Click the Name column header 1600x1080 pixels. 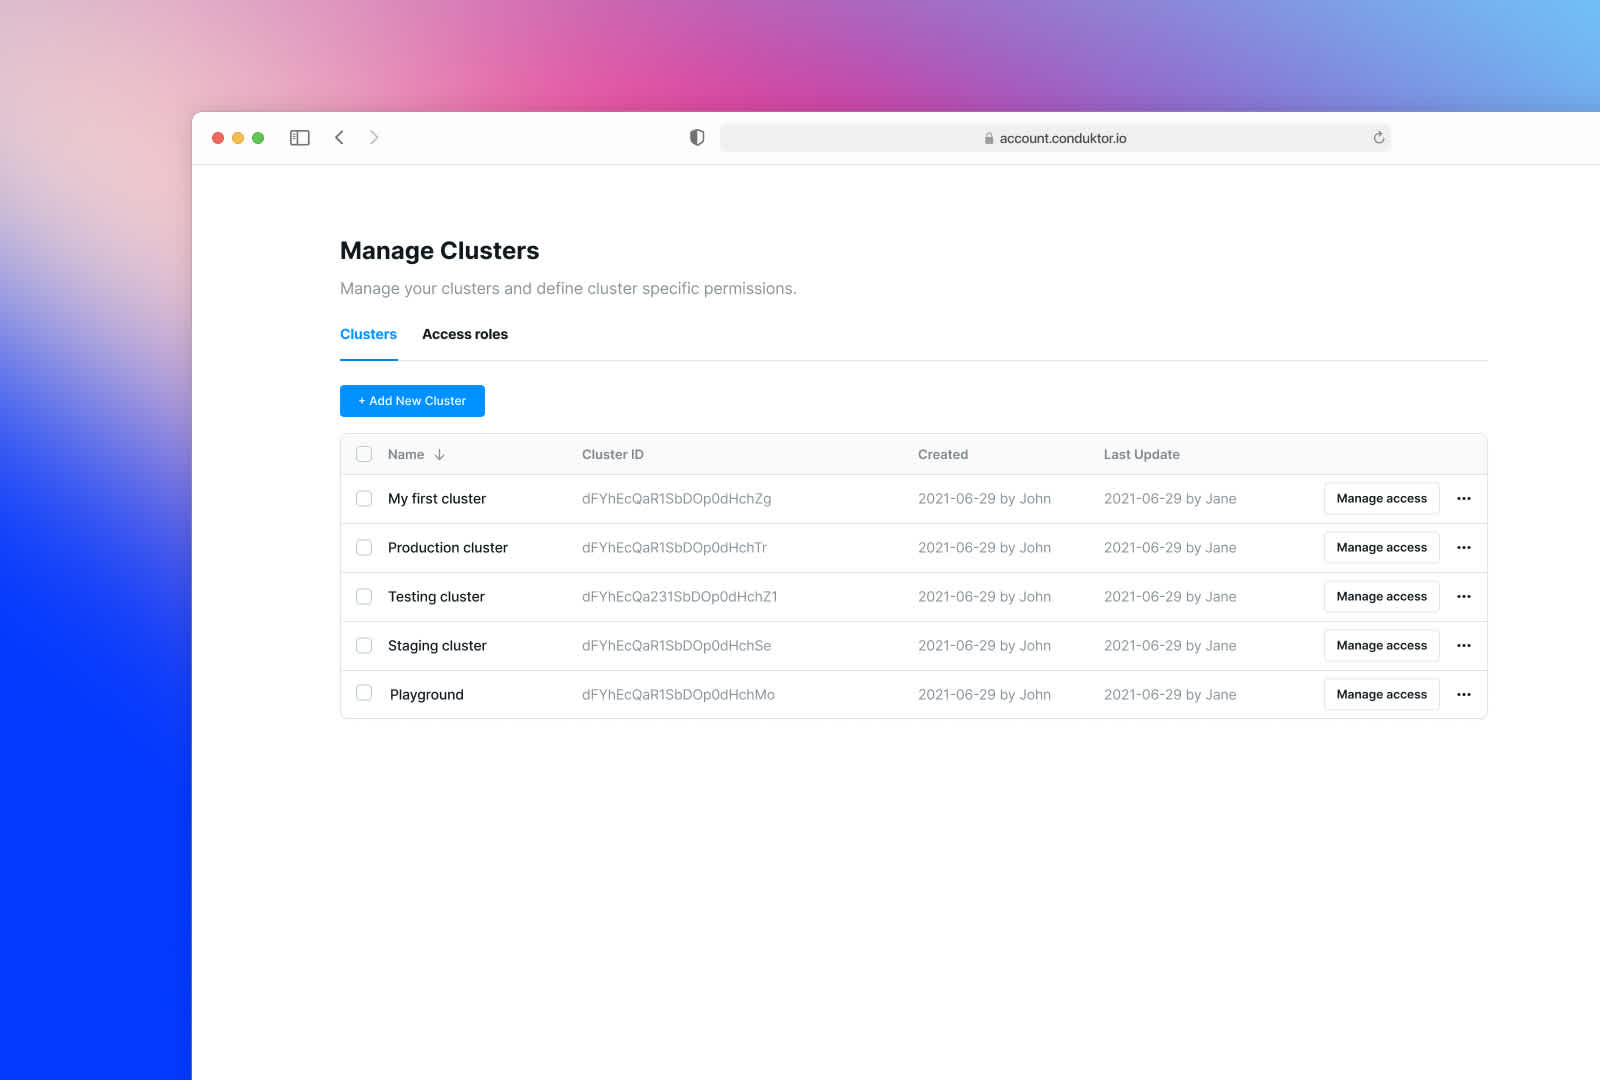[x=406, y=455]
